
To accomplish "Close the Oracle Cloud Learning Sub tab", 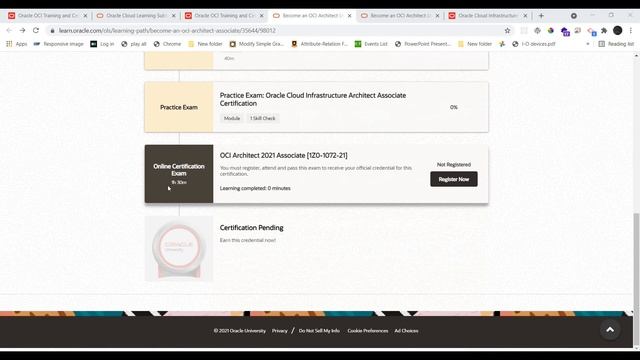I will tap(173, 16).
